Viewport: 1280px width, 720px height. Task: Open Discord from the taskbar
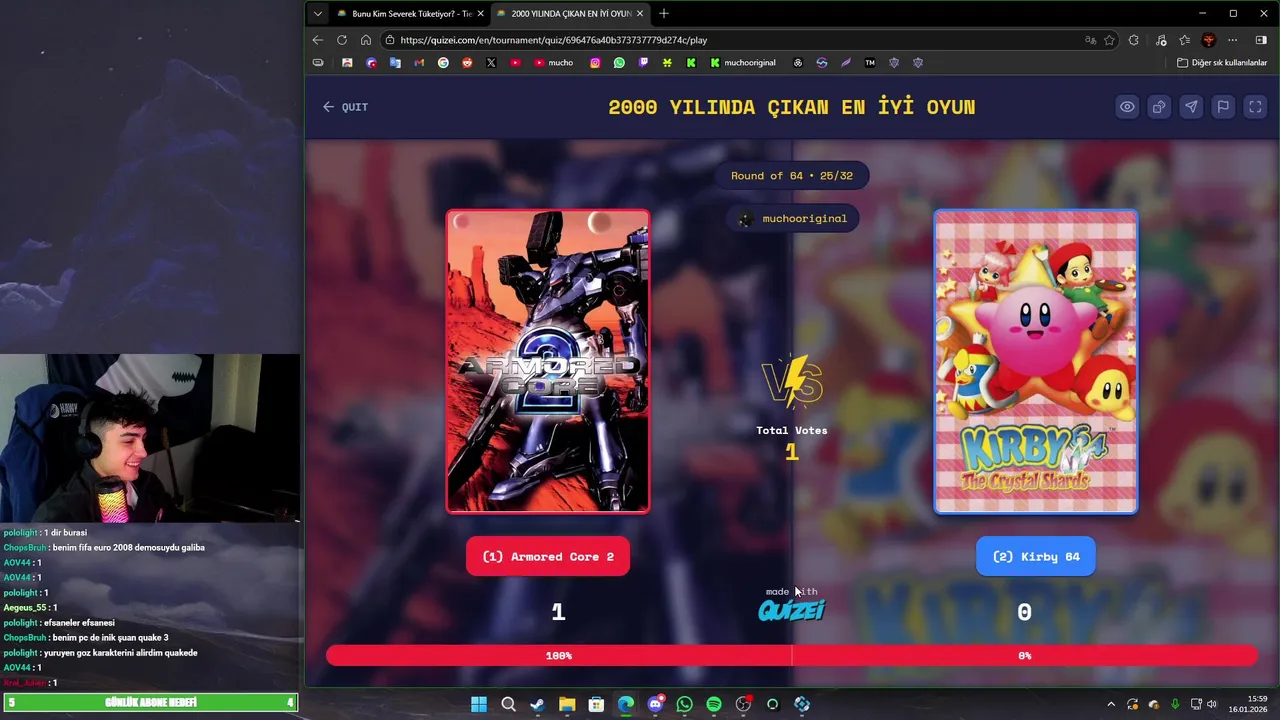click(x=655, y=704)
